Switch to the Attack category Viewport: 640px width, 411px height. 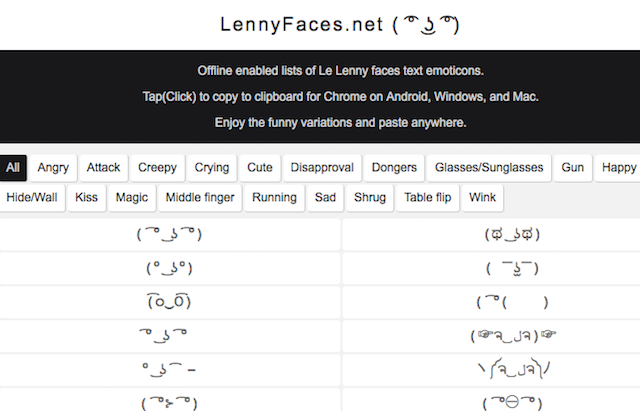click(x=103, y=168)
